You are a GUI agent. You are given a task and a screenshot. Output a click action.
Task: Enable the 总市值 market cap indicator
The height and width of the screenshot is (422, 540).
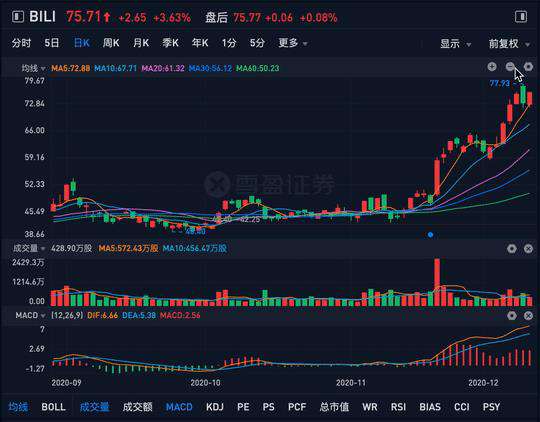pos(334,407)
